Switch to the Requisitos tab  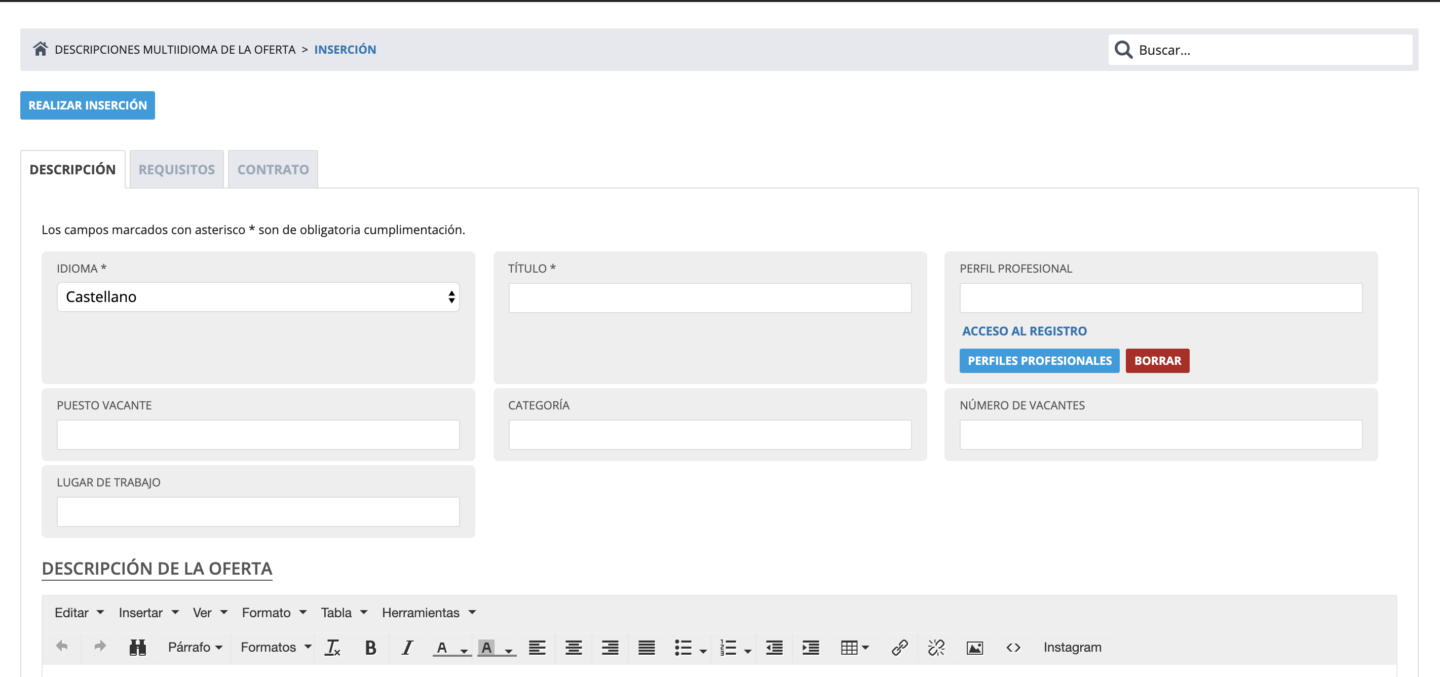176,170
